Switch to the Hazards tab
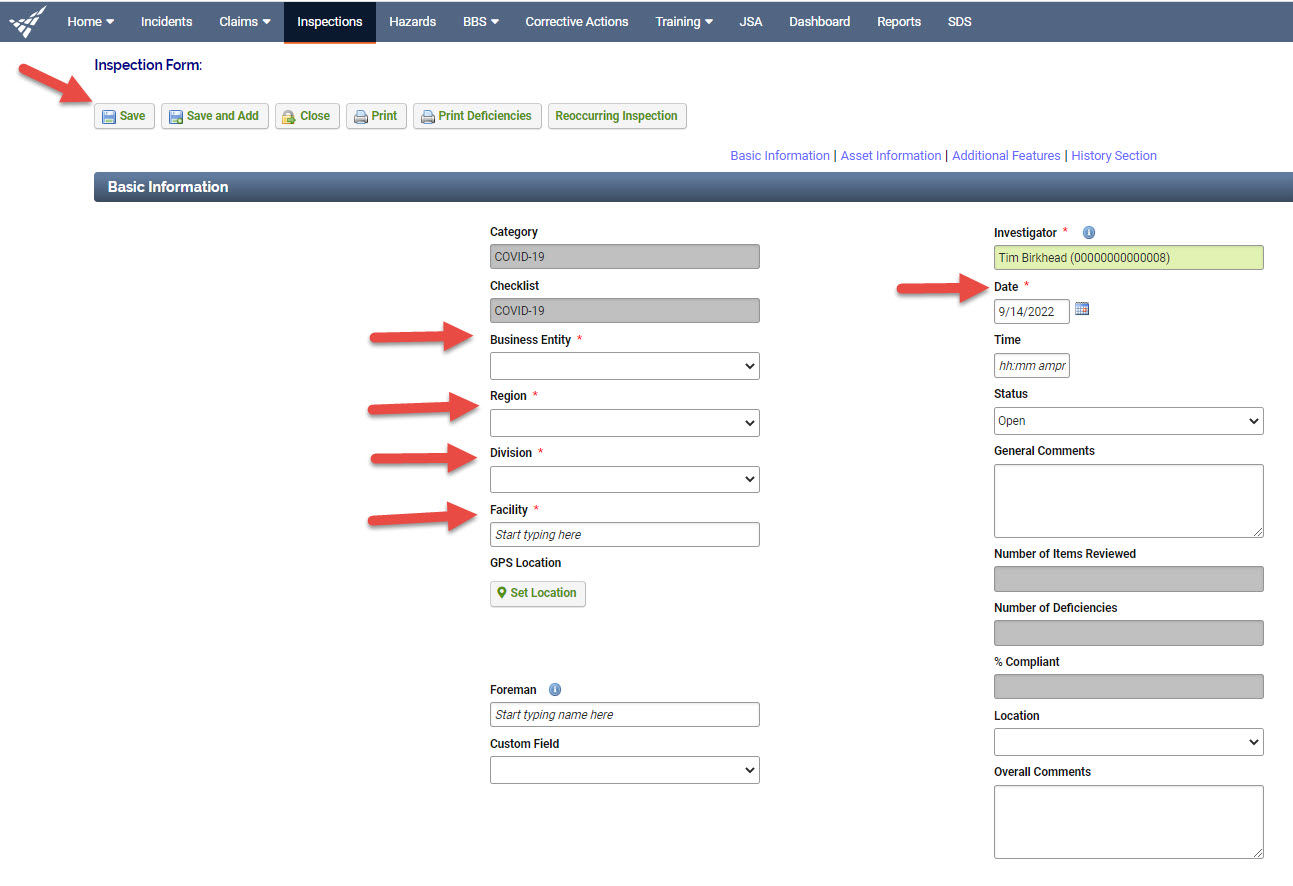1293x886 pixels. click(x=412, y=21)
